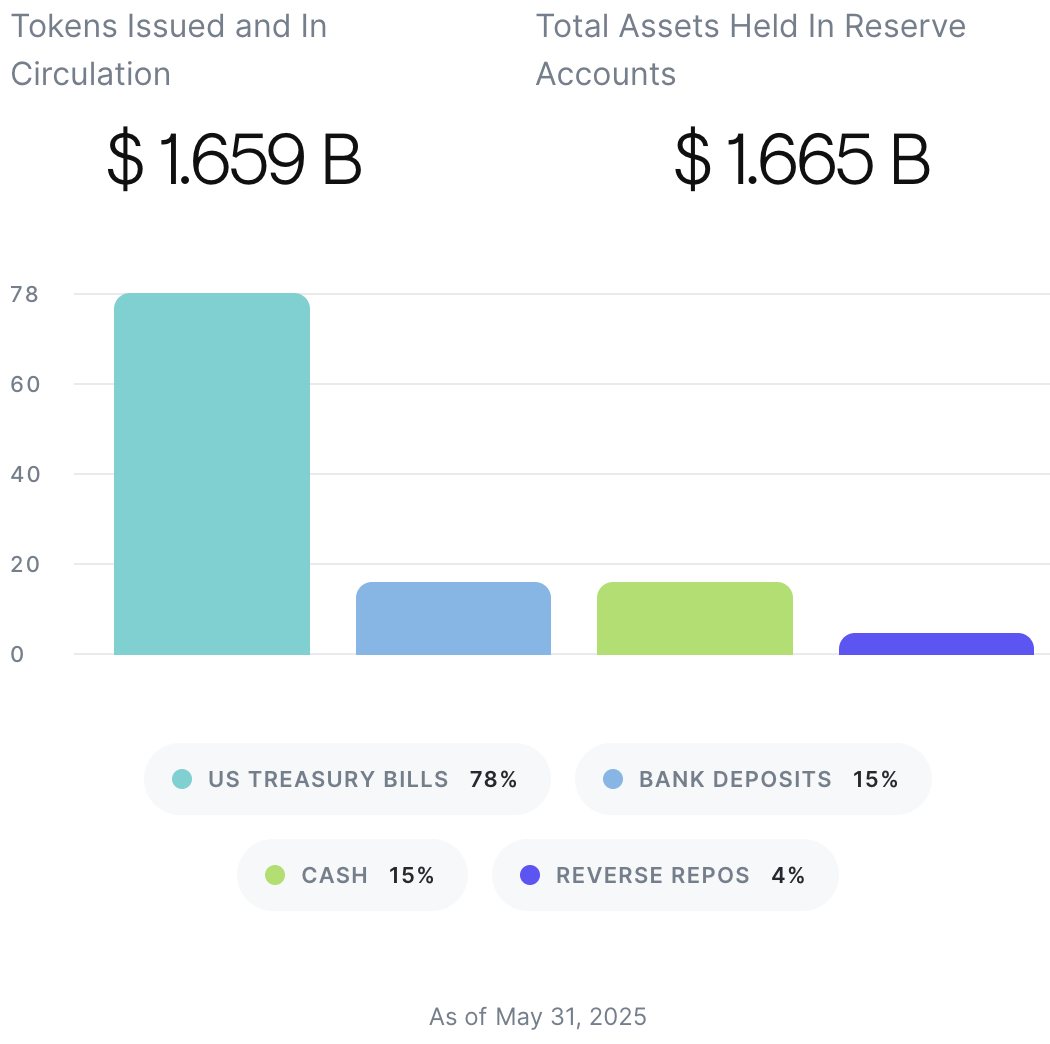The image size is (1050, 1044).
Task: Toggle the Reverse Repos legend pill
Action: [665, 875]
